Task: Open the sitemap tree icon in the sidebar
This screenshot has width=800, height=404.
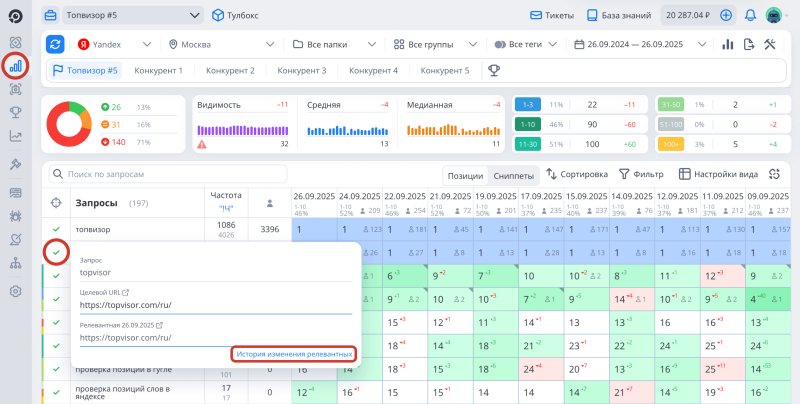Action: point(15,263)
